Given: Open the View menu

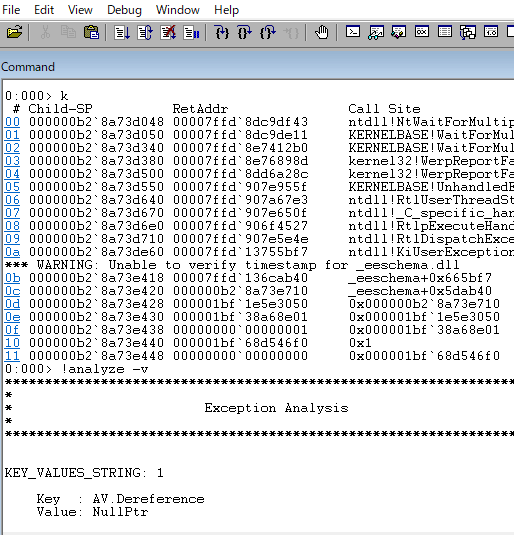Looking at the screenshot, I should click(x=80, y=10).
